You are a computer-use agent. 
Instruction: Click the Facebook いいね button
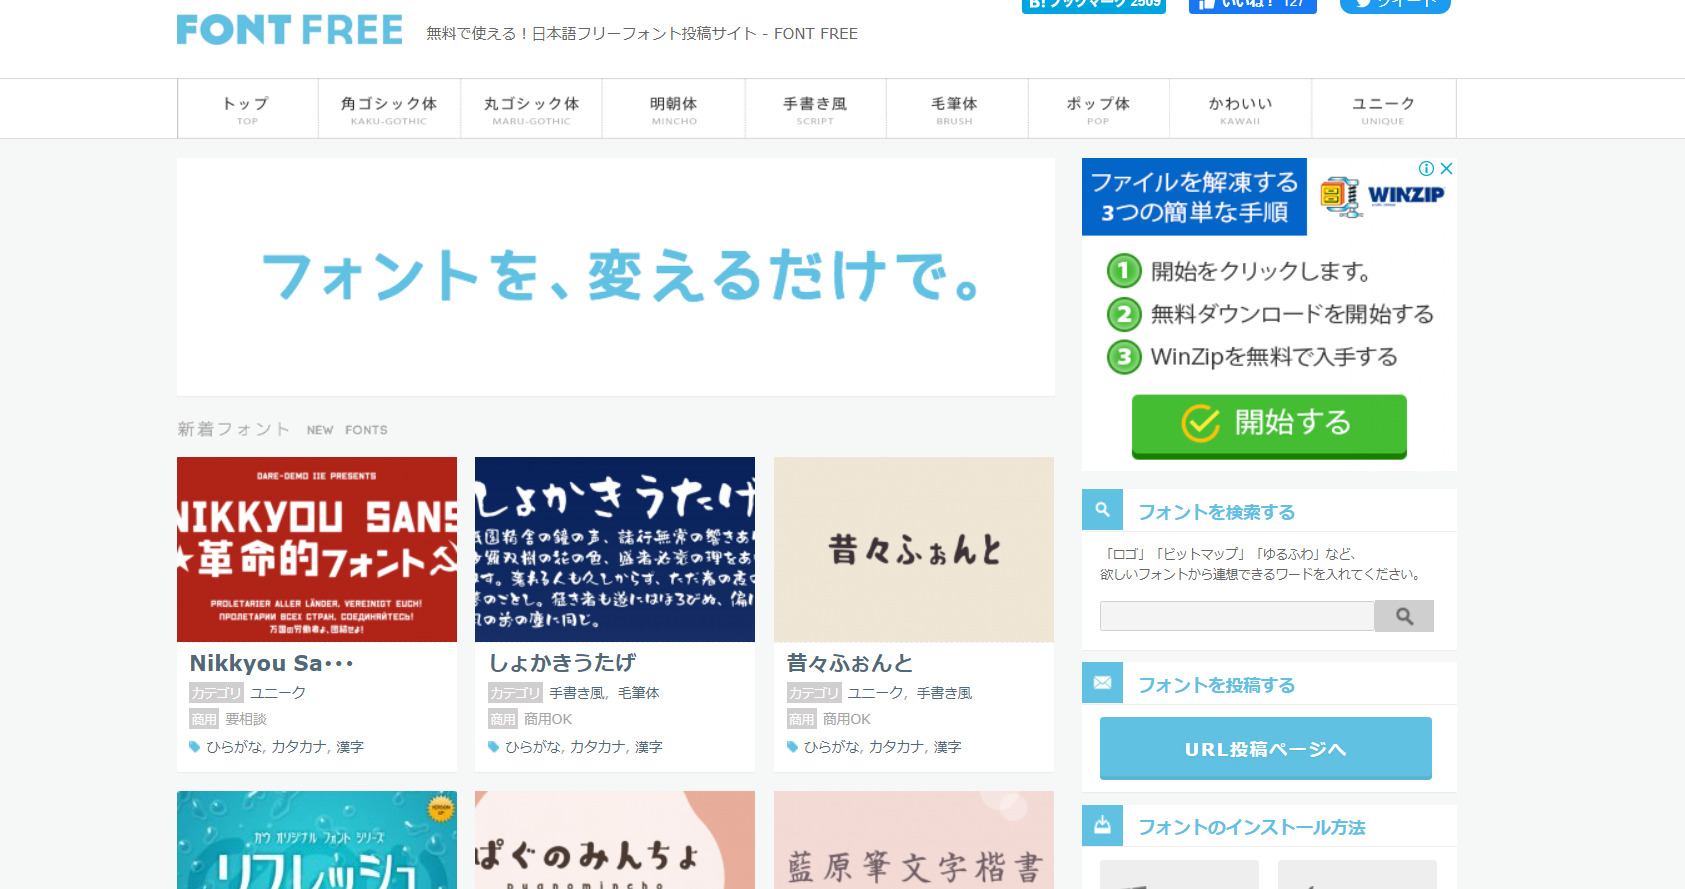(x=1252, y=5)
